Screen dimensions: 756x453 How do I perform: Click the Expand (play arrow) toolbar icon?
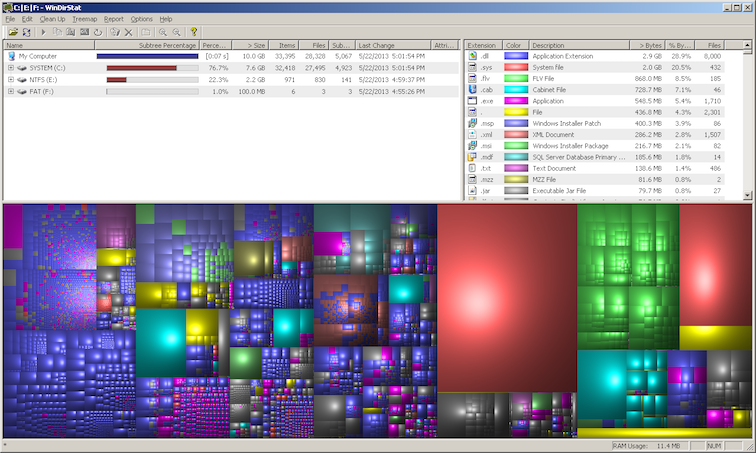click(43, 32)
